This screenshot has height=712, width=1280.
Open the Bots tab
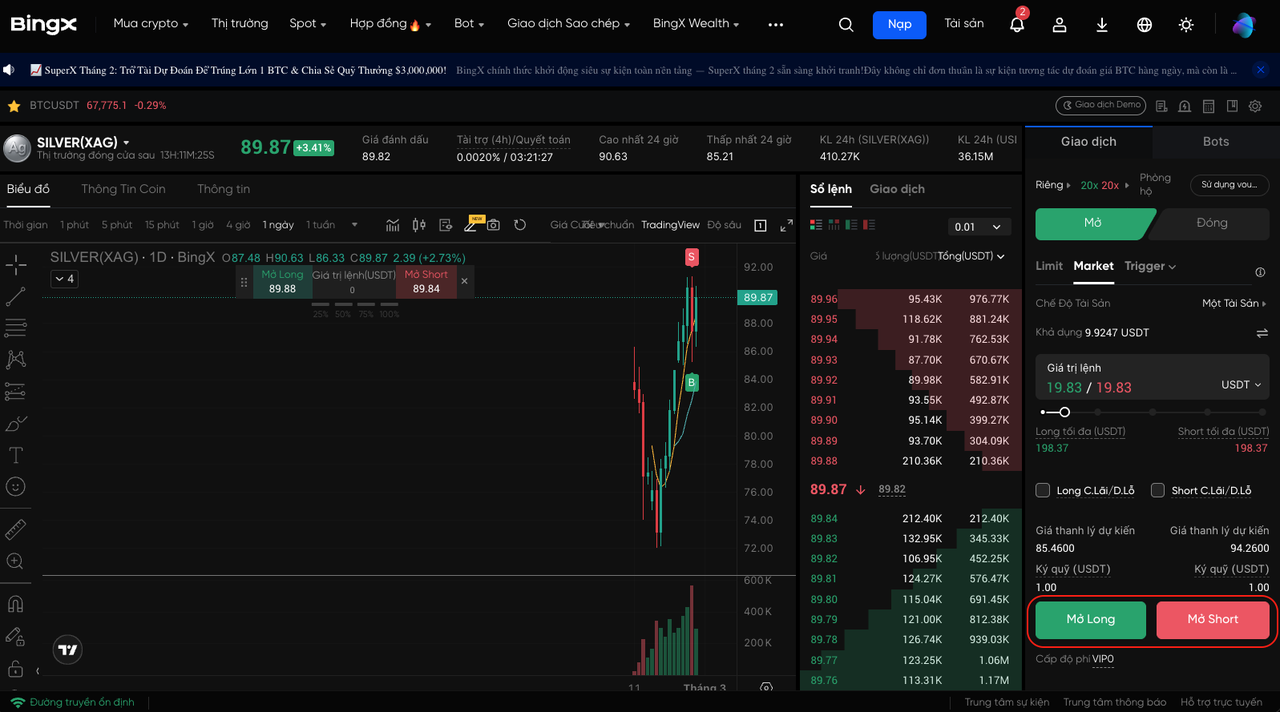click(1215, 141)
